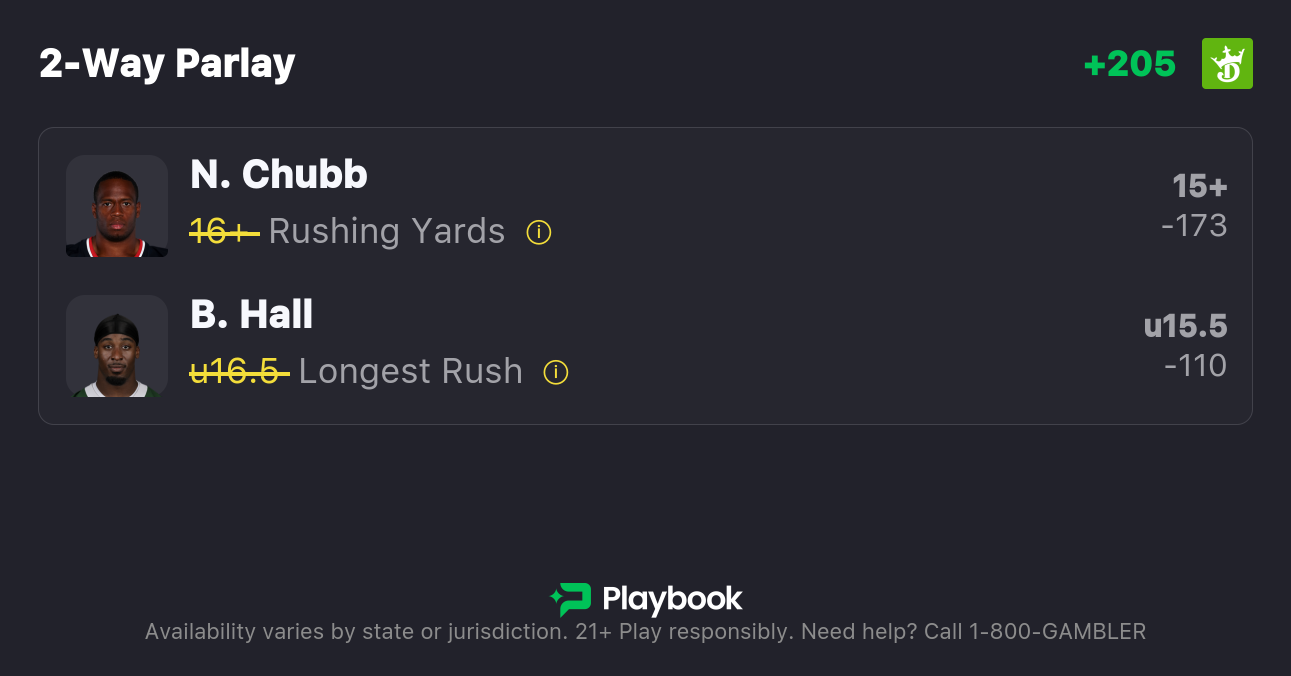The height and width of the screenshot is (676, 1291).
Task: Open B. Hall's player headshot
Action: [x=117, y=346]
